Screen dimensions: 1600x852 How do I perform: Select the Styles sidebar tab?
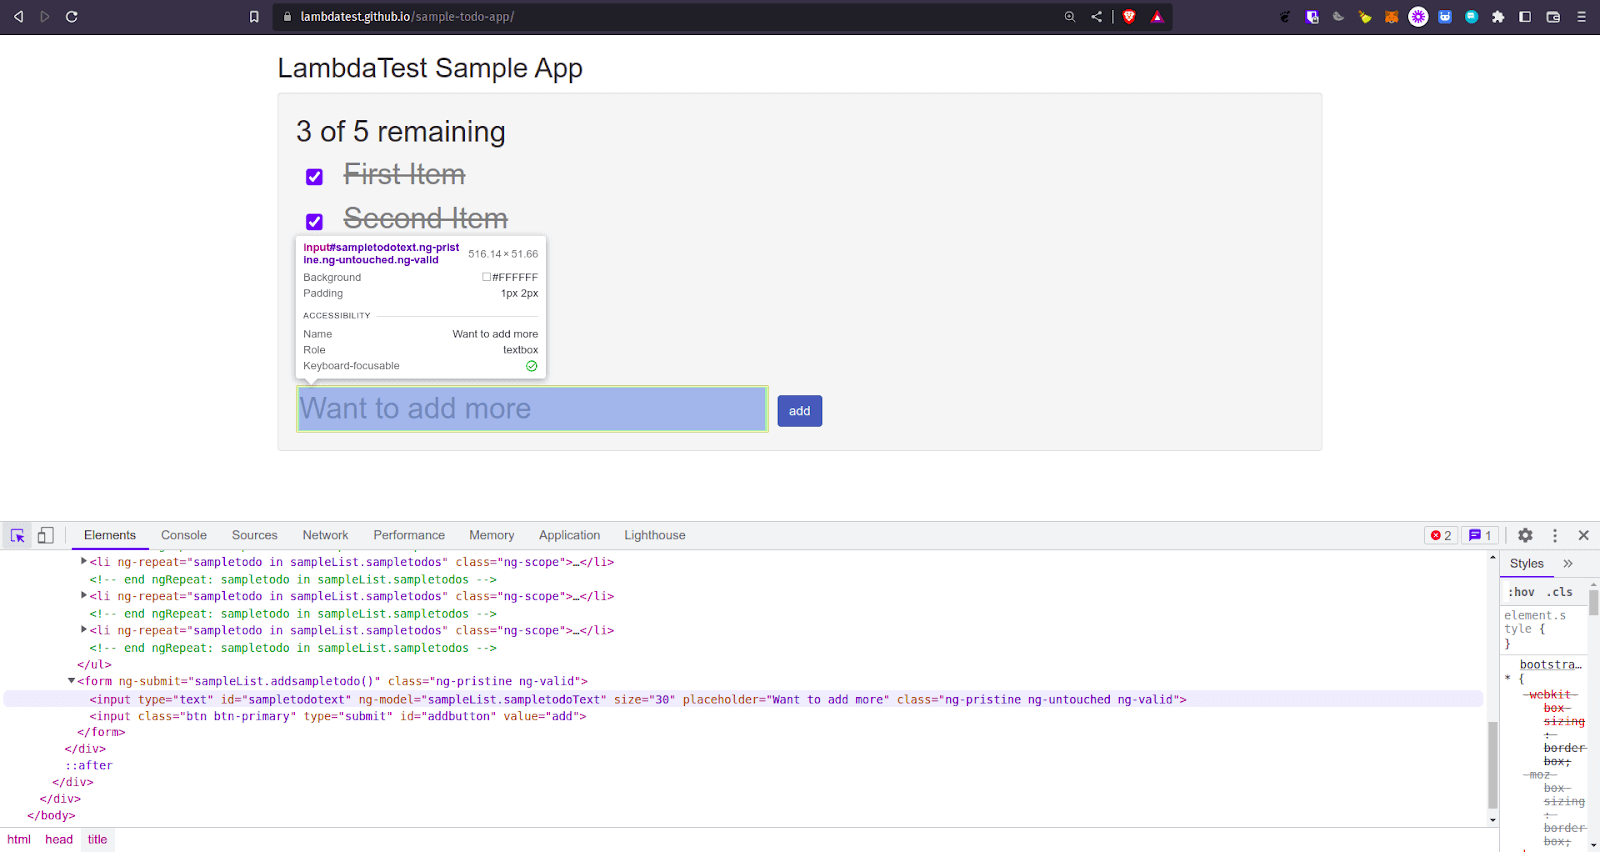coord(1527,564)
